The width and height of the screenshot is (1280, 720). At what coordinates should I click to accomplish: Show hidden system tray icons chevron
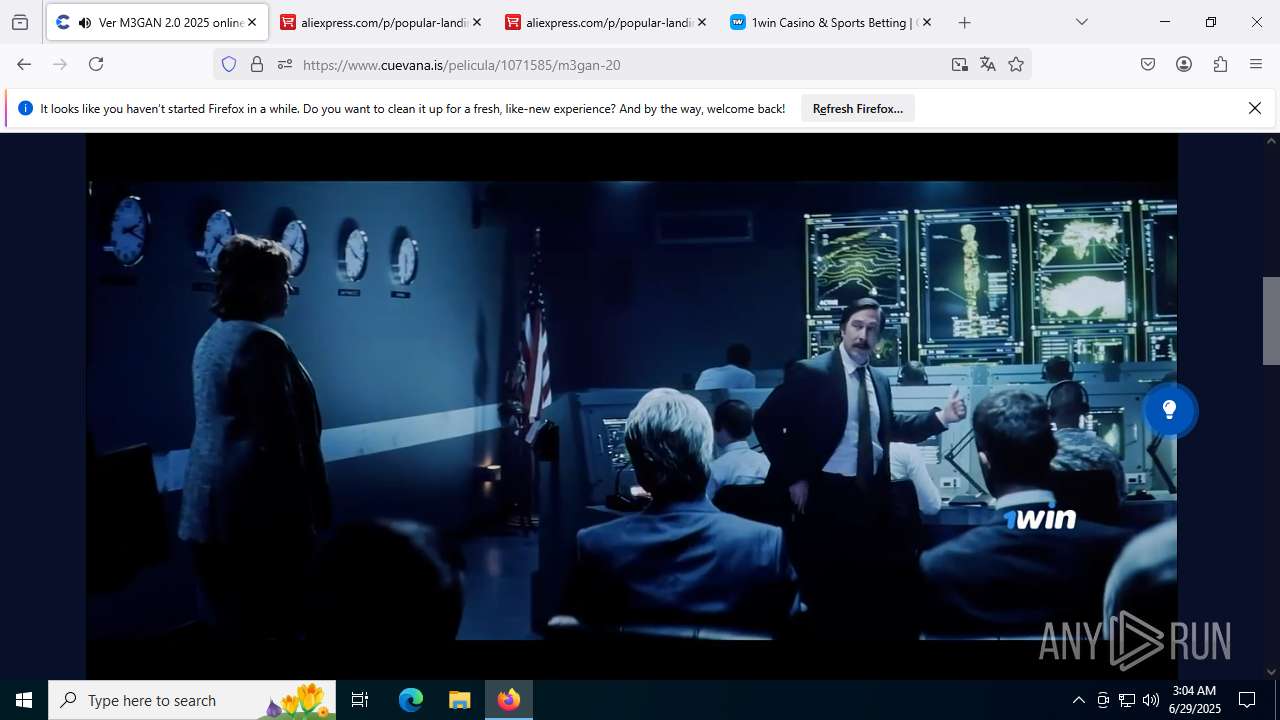[x=1078, y=700]
